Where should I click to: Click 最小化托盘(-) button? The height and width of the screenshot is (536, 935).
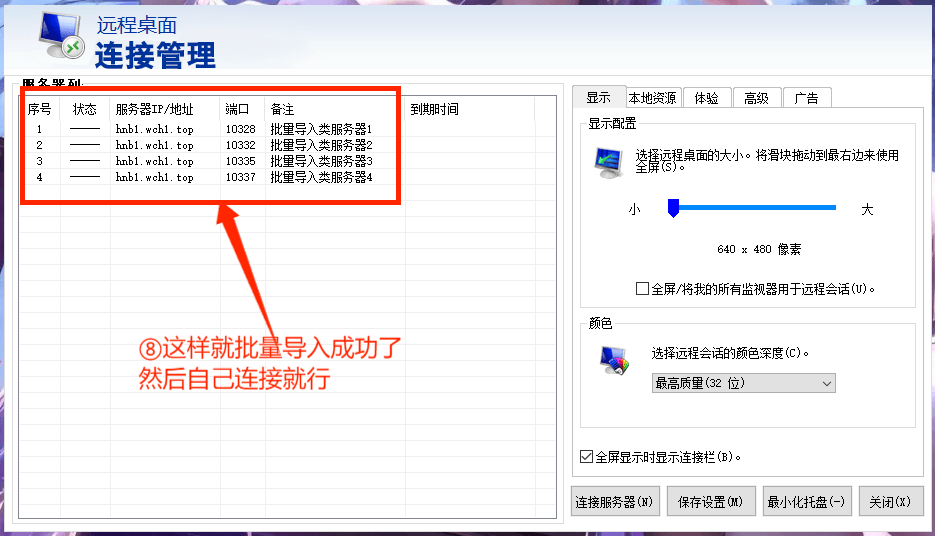pyautogui.click(x=806, y=502)
